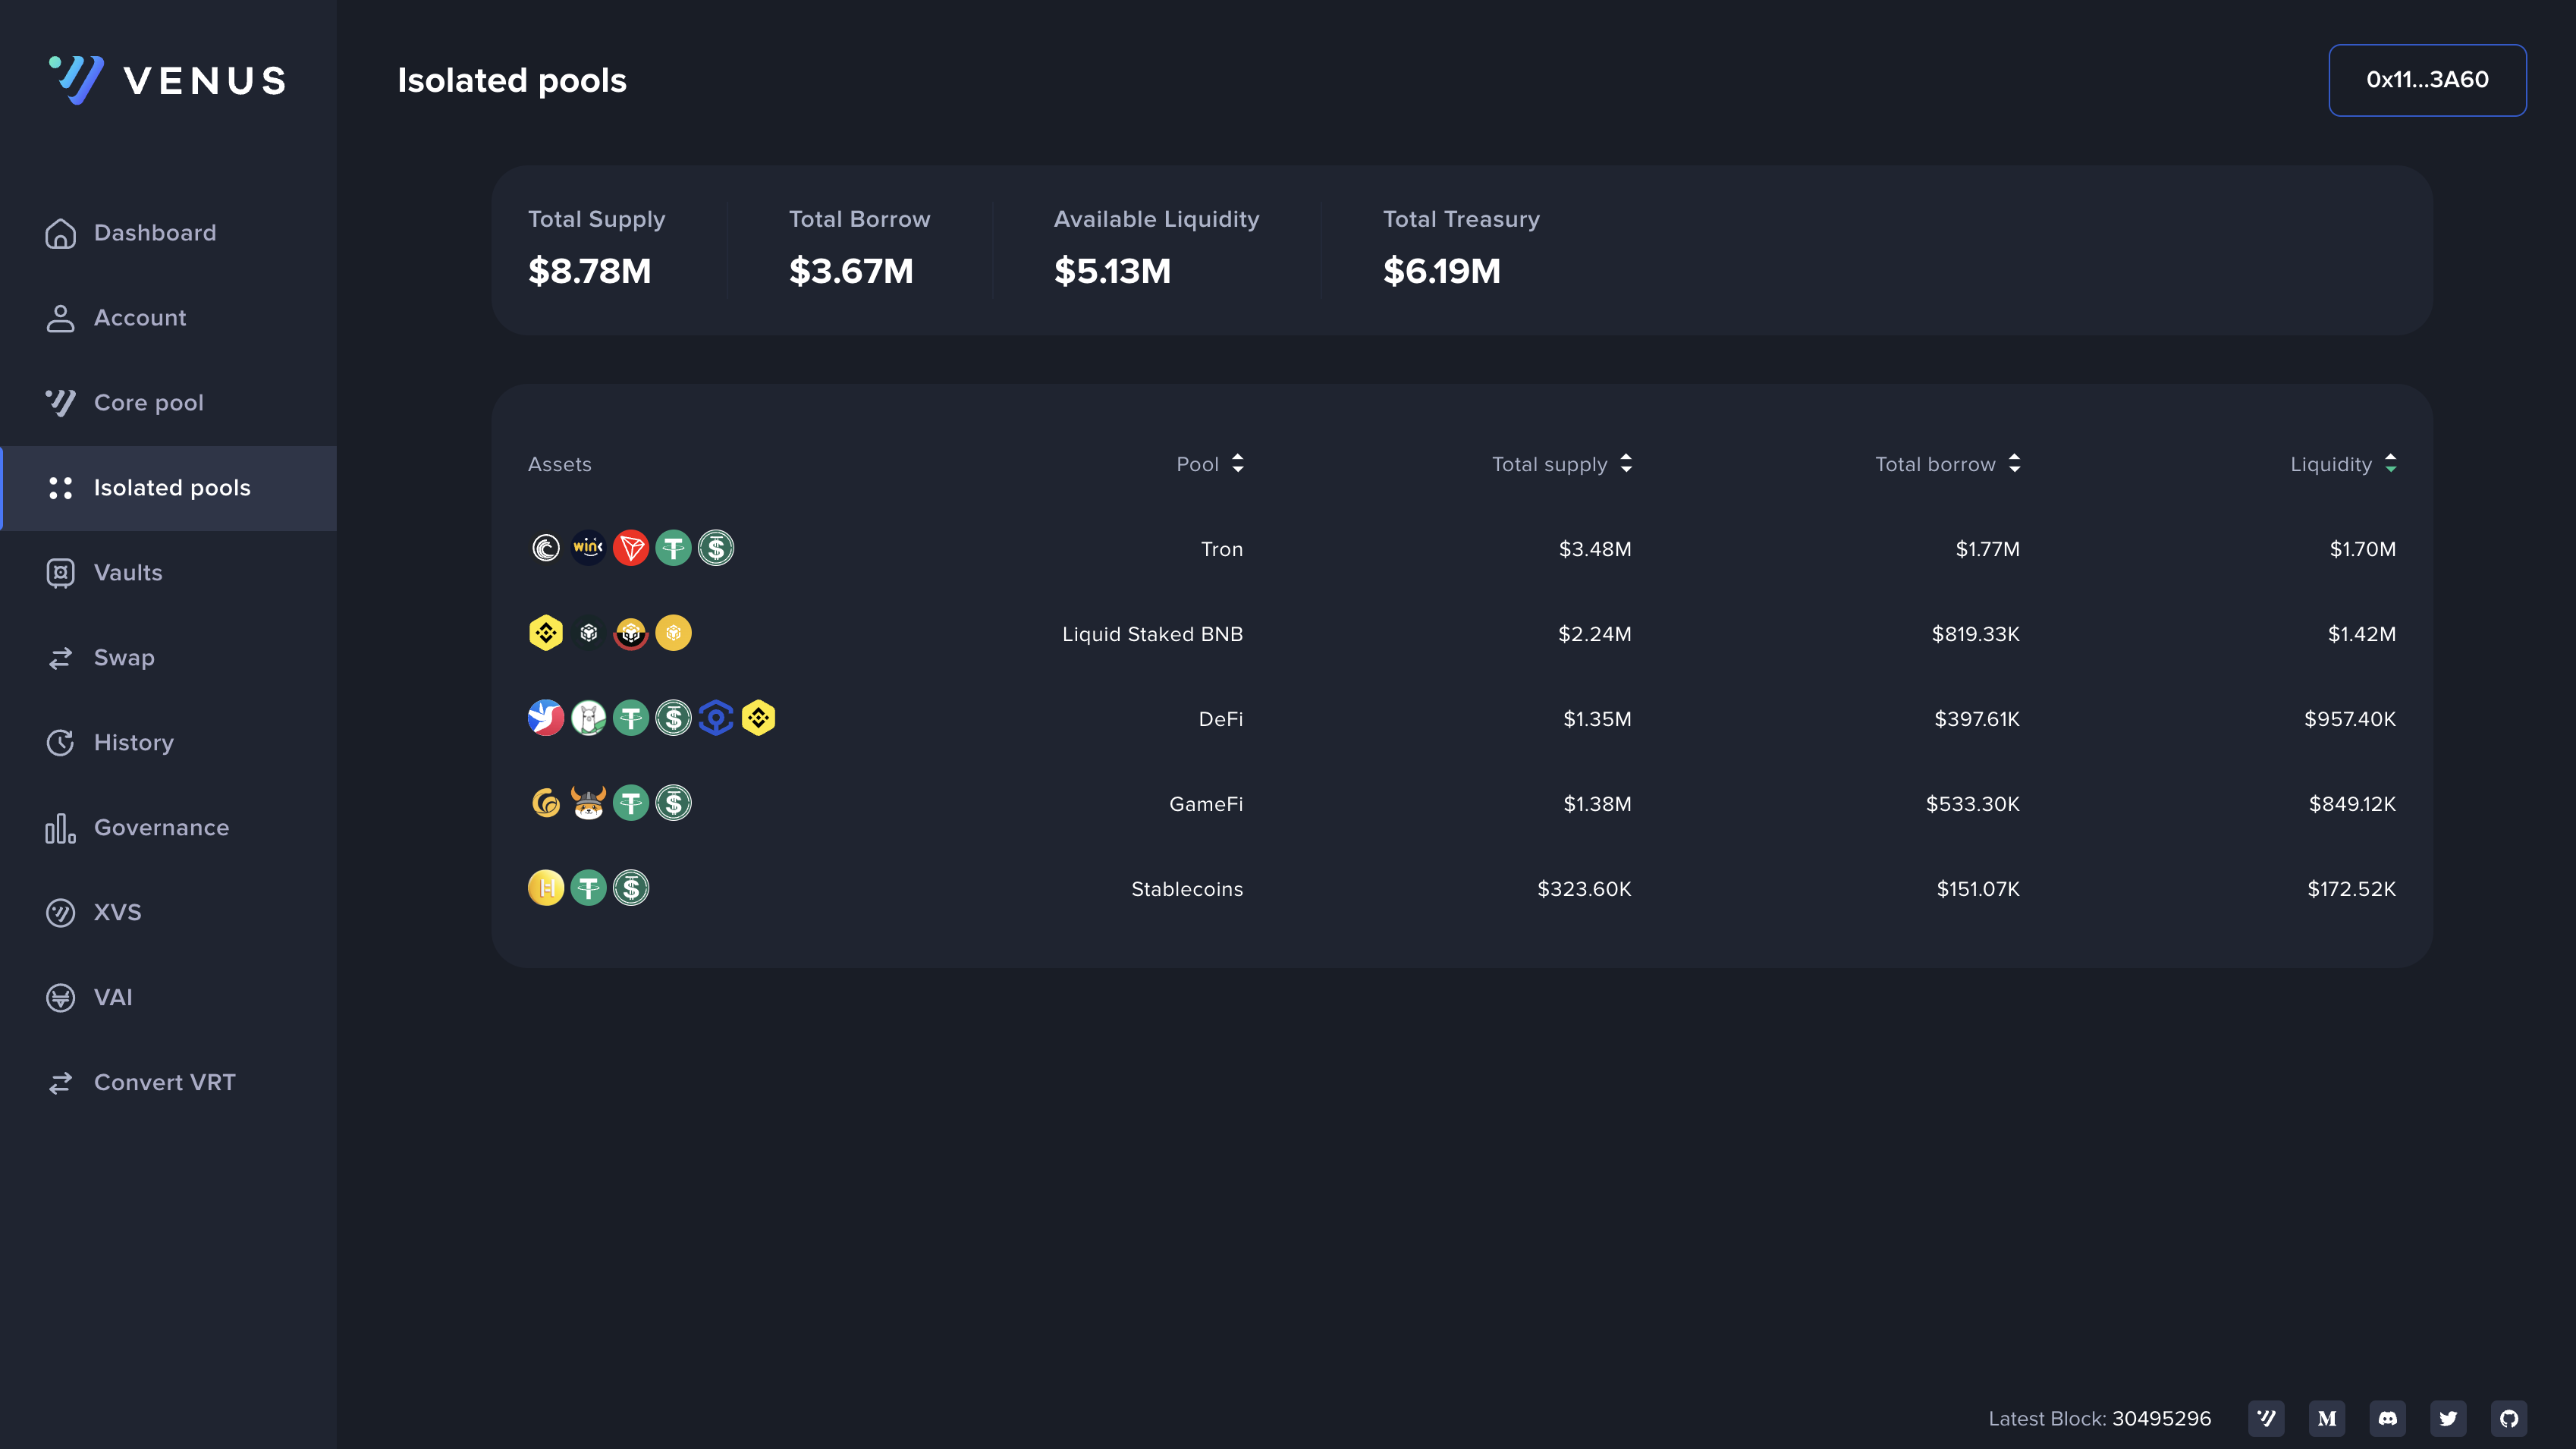Click the WIN token icon in Tron row
The width and height of the screenshot is (2576, 1449).
[588, 548]
